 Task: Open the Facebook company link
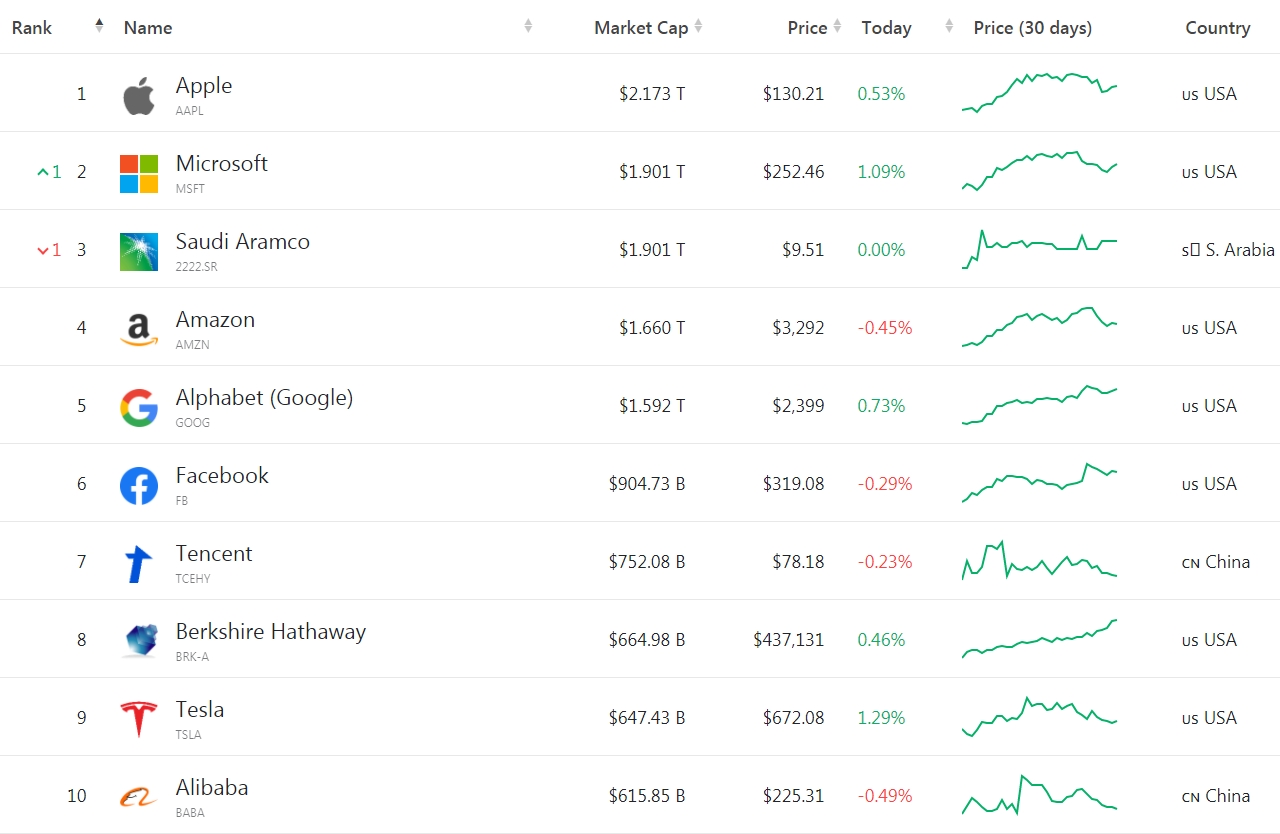[222, 476]
